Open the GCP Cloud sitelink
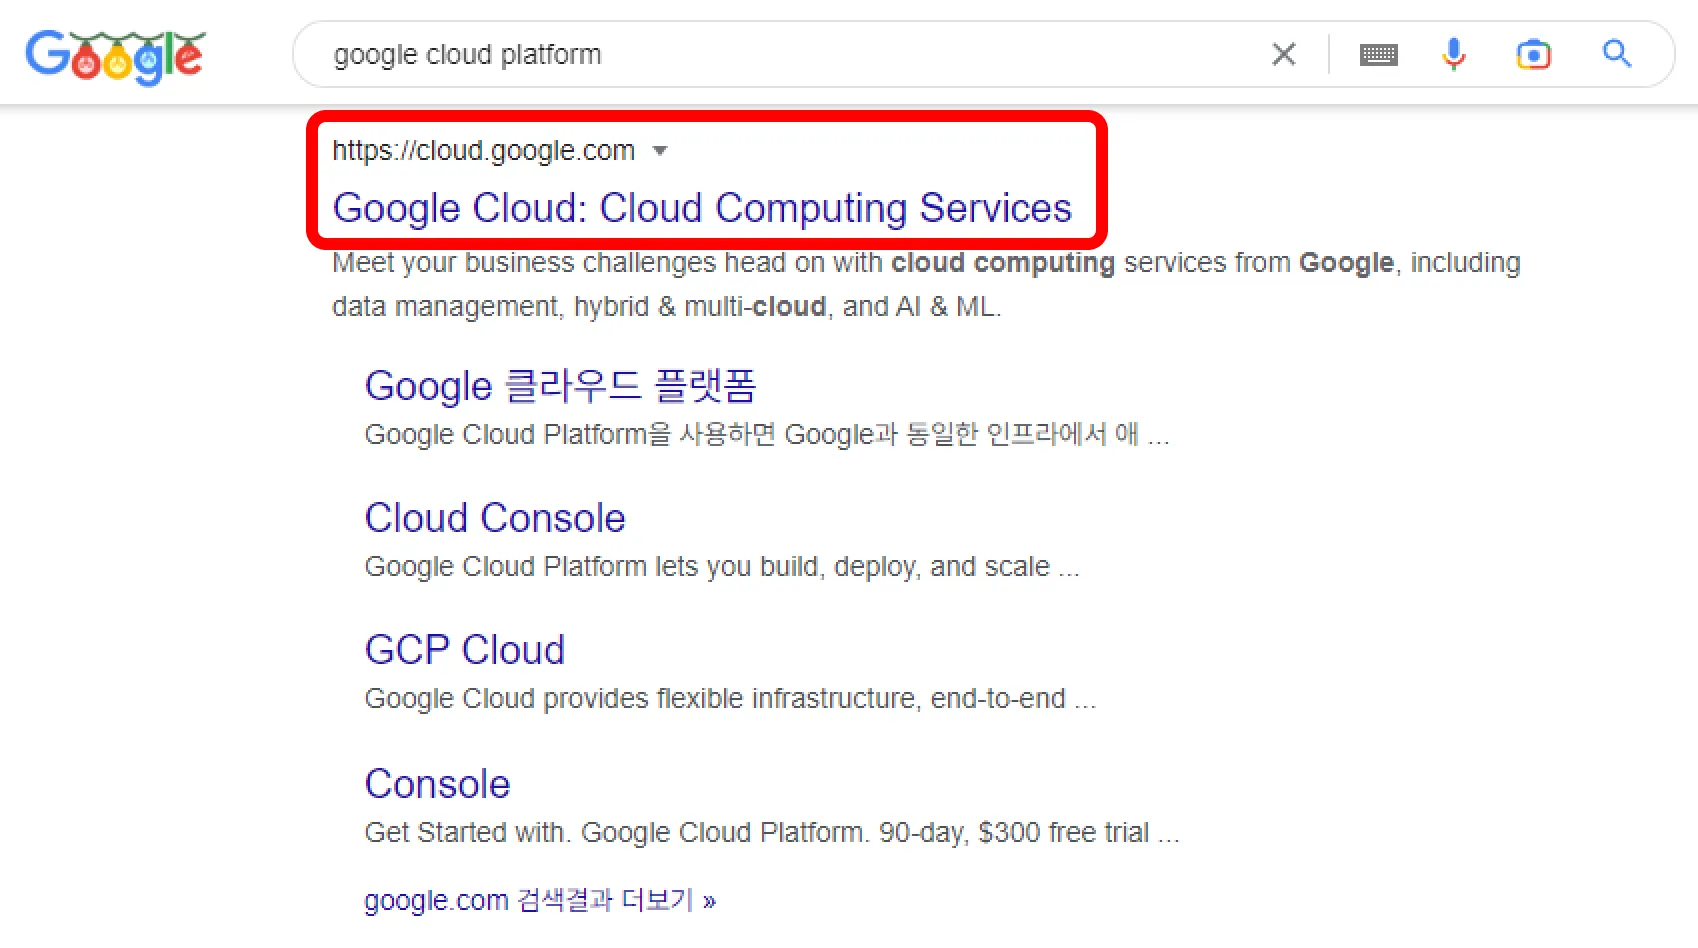 [465, 650]
